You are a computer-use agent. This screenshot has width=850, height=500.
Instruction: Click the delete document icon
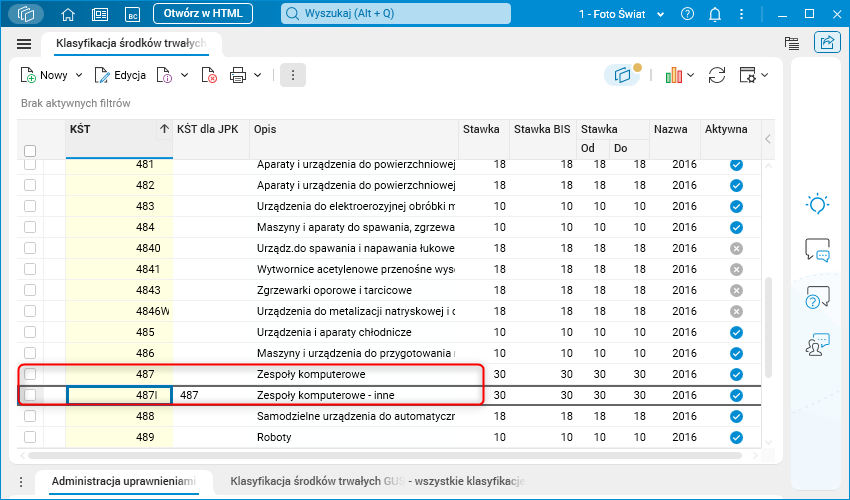209,75
